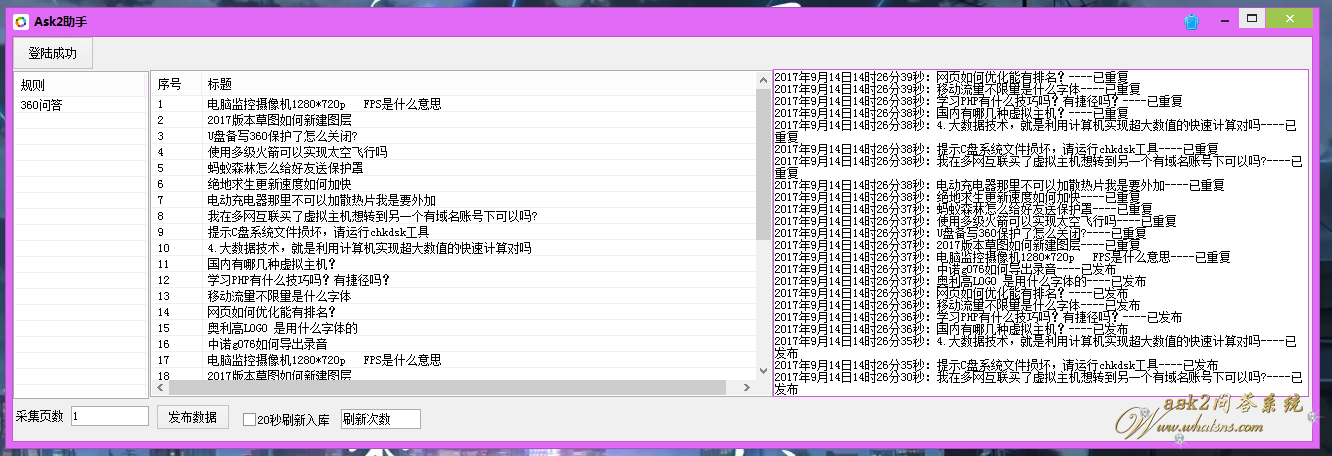
Task: Click the question list scroll-down arrow
Action: pyautogui.click(x=763, y=371)
